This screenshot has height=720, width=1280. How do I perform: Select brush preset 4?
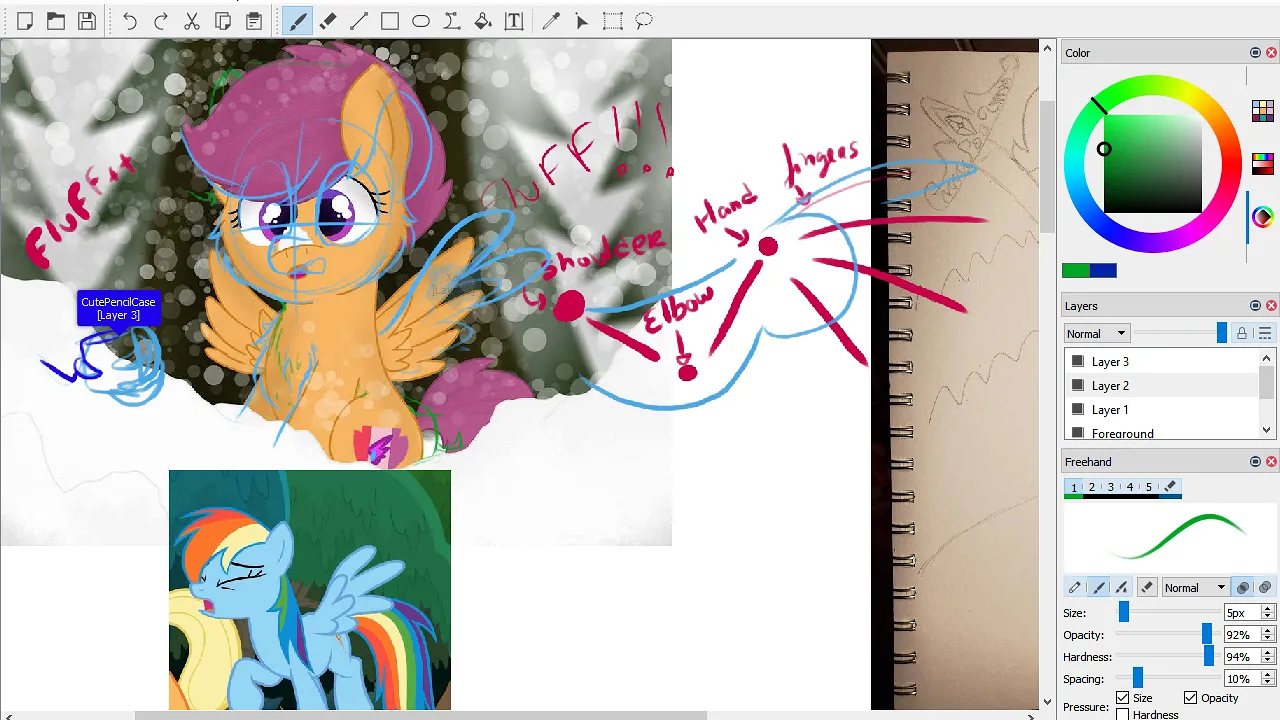coord(1130,487)
